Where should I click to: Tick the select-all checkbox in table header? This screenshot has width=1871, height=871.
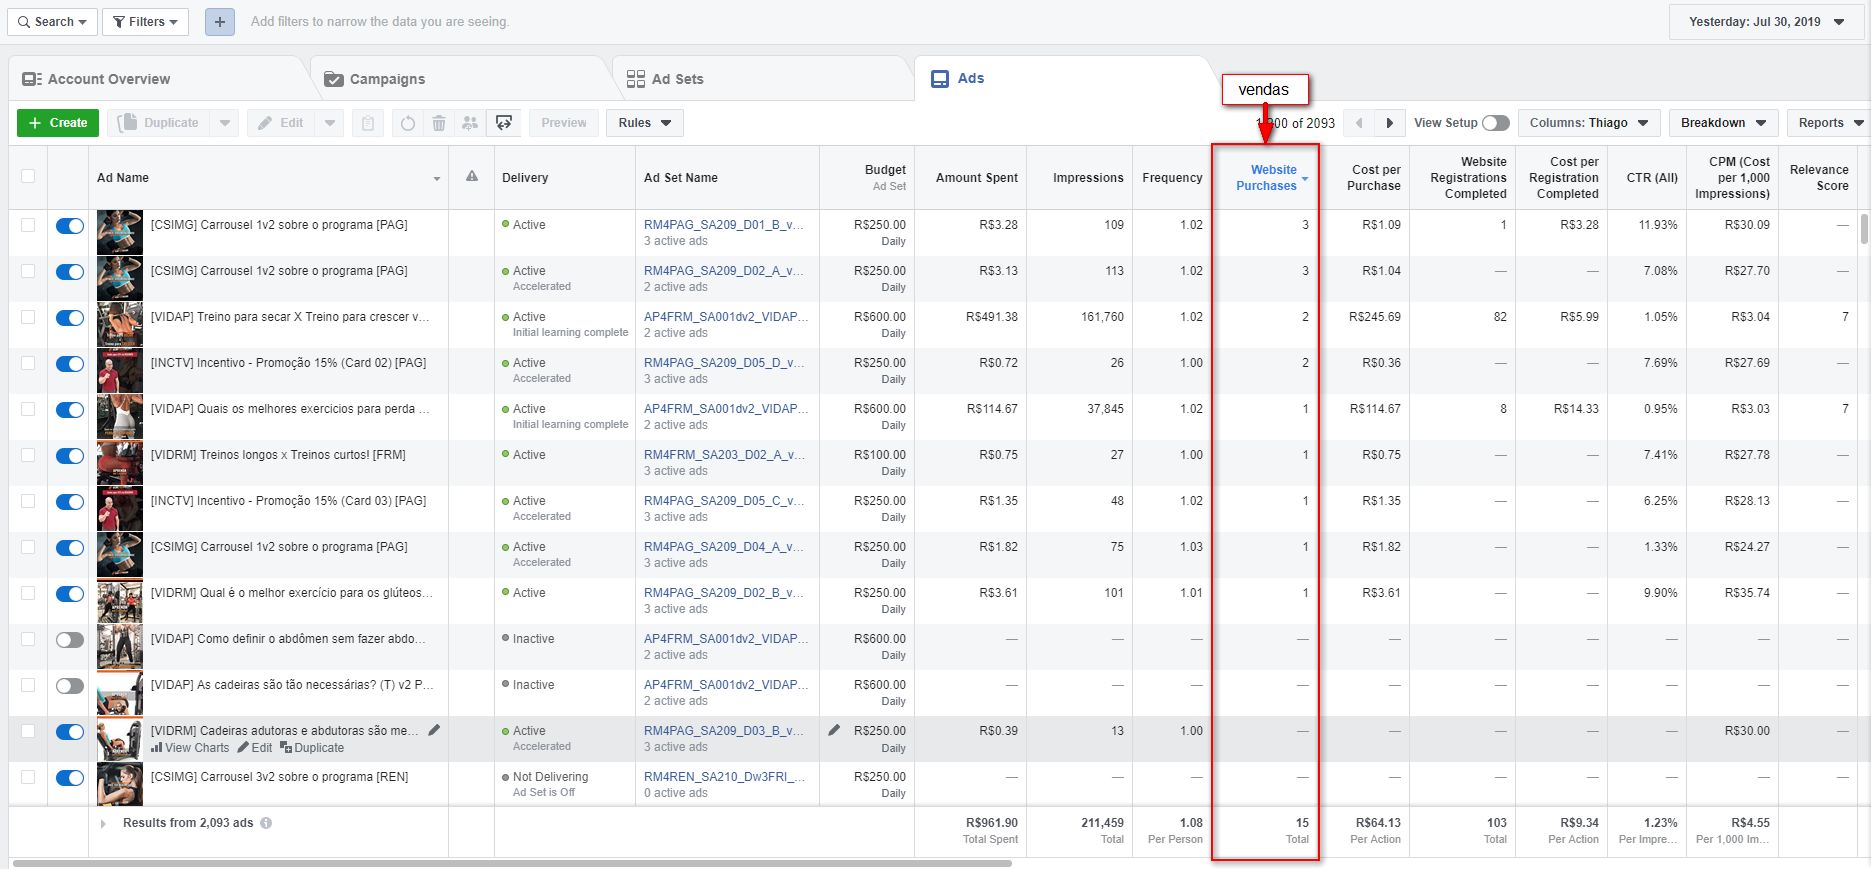click(x=28, y=176)
